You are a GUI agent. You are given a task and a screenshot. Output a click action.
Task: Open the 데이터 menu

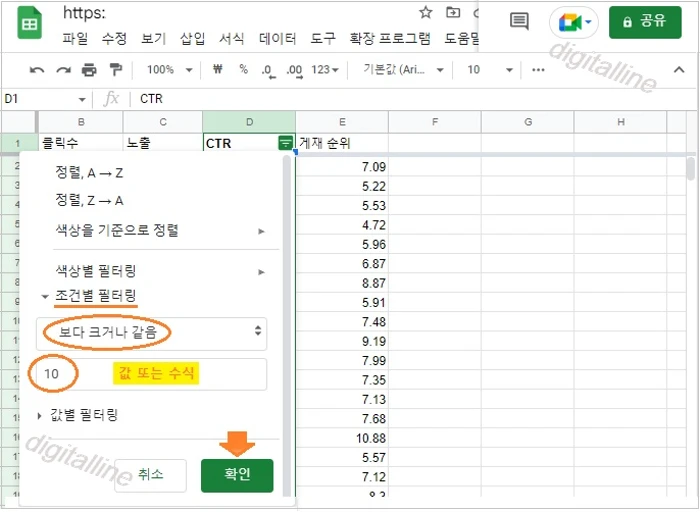277,39
